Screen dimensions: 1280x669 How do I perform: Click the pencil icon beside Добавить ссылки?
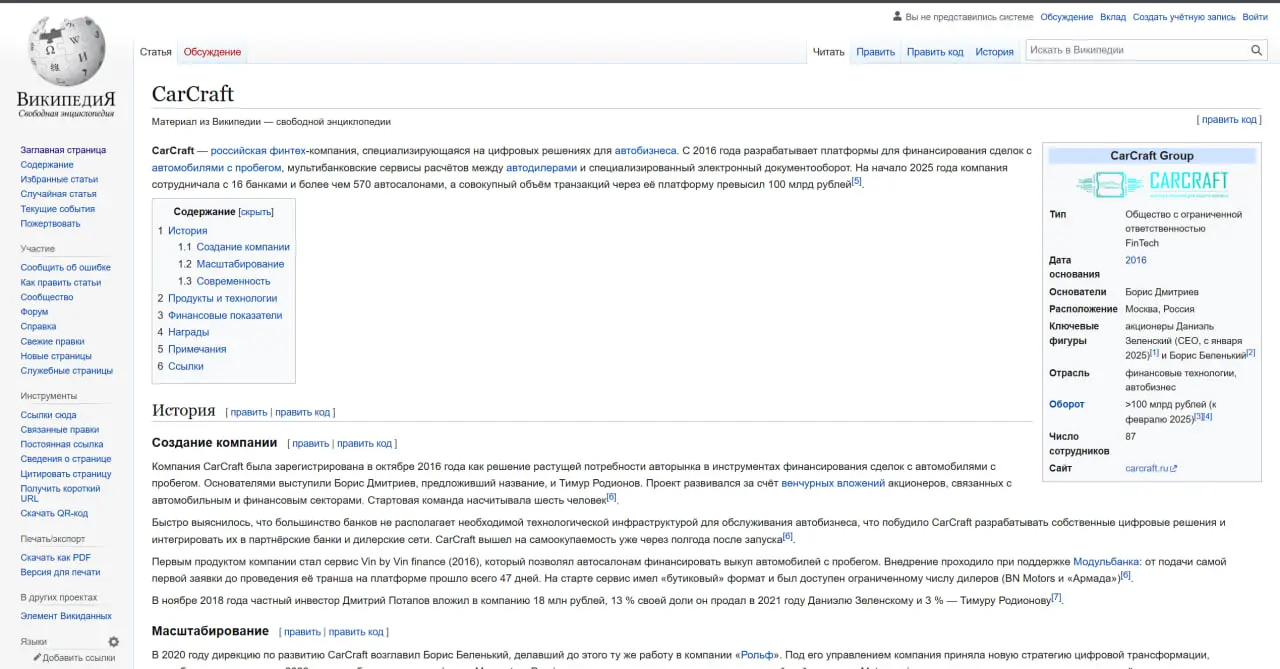coord(37,658)
